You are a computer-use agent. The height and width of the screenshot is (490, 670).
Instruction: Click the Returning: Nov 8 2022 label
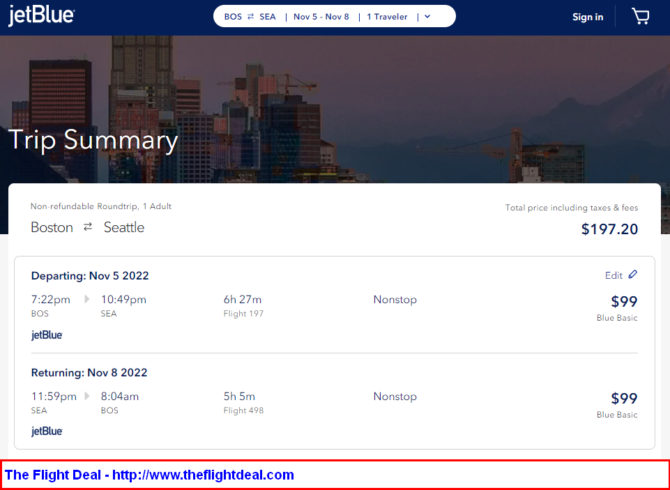pyautogui.click(x=89, y=373)
